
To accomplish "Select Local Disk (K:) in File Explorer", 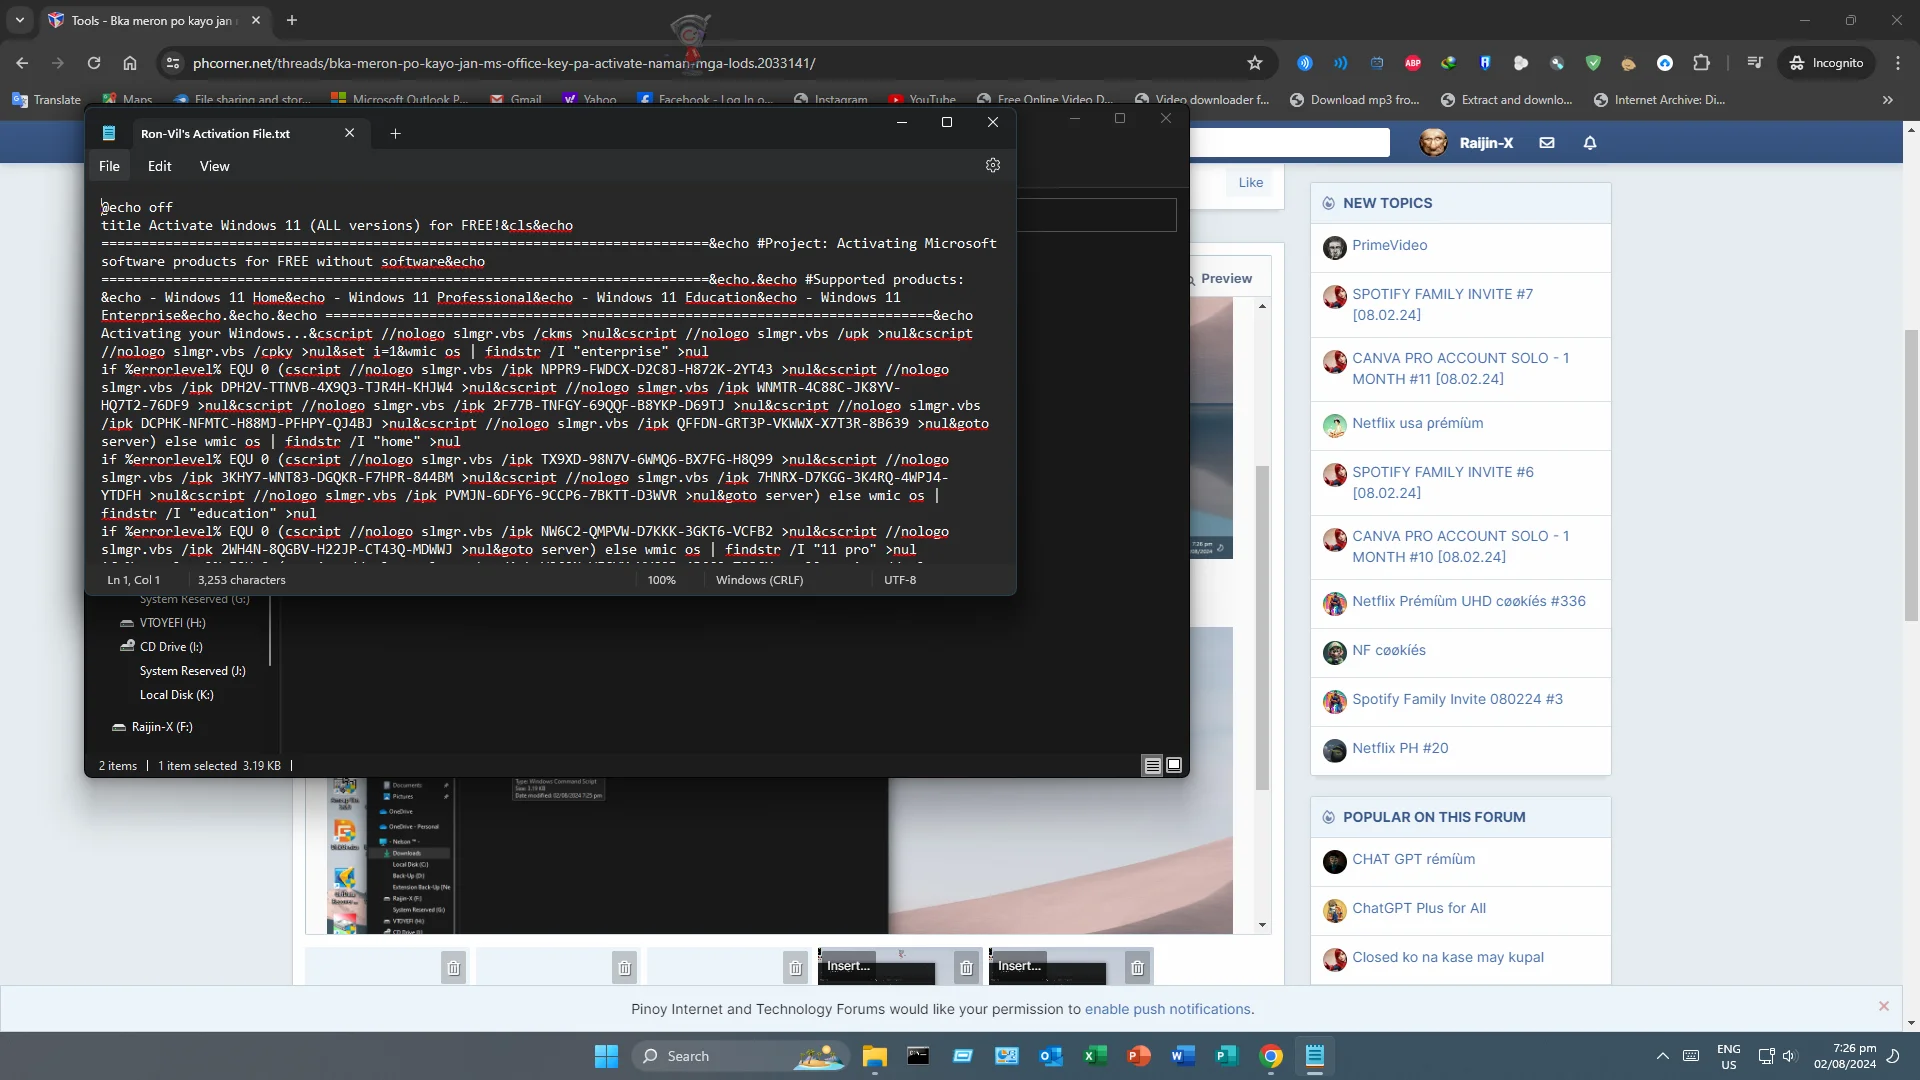I will pos(176,695).
